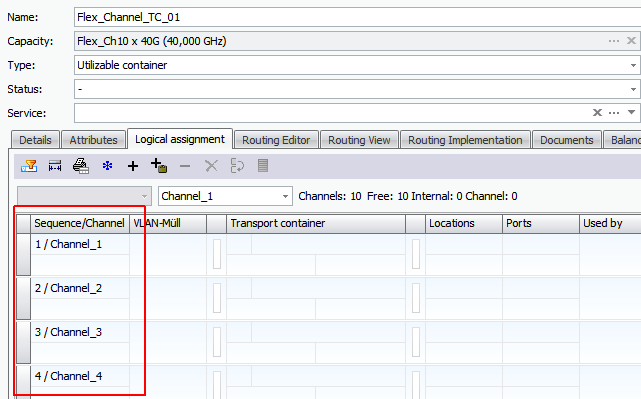
Task: Click the Used by column header
Action: click(x=610, y=223)
